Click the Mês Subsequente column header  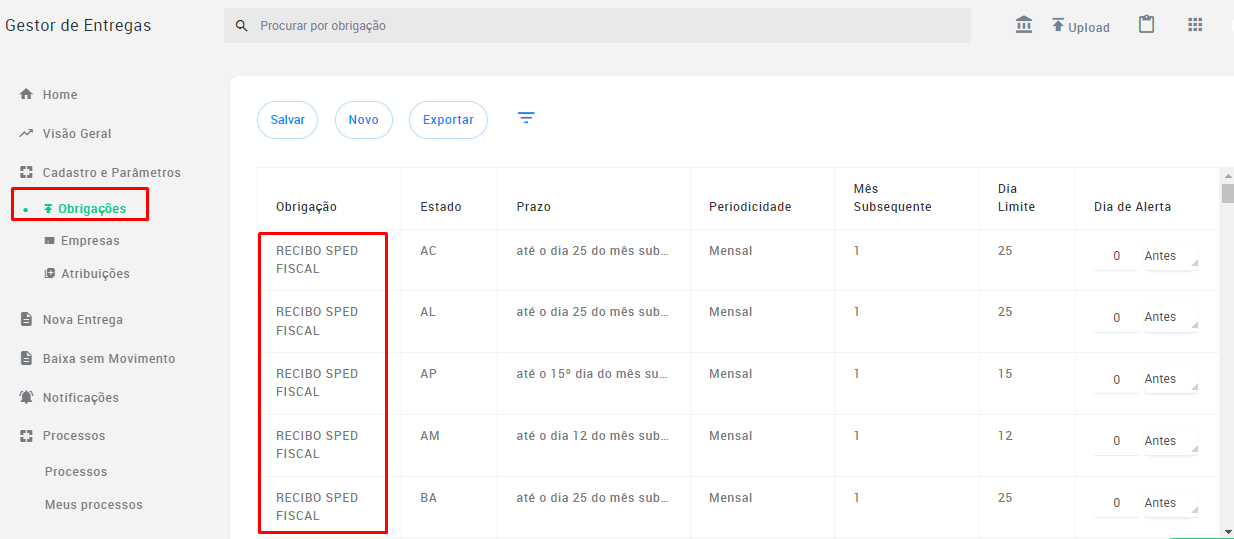892,198
